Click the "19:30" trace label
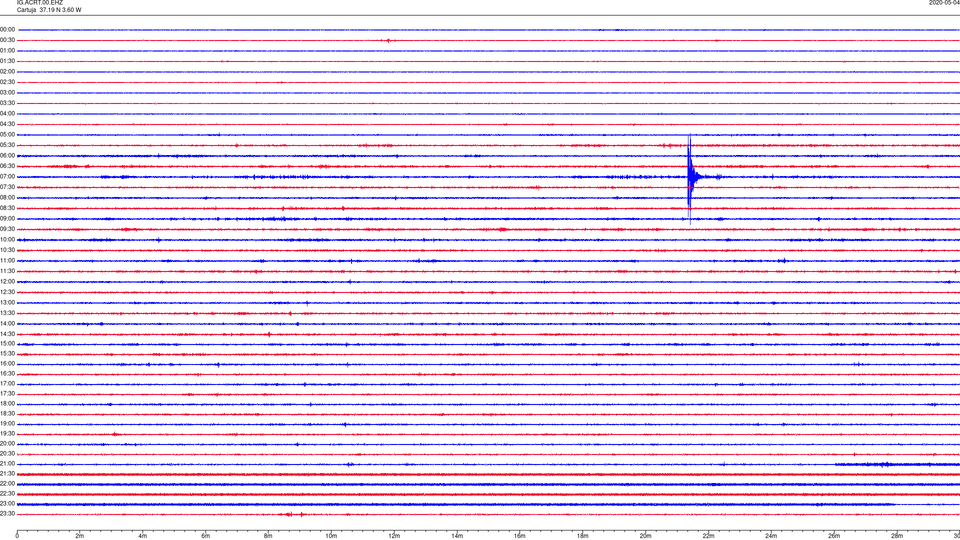Image resolution: width=960 pixels, height=540 pixels. (7, 433)
